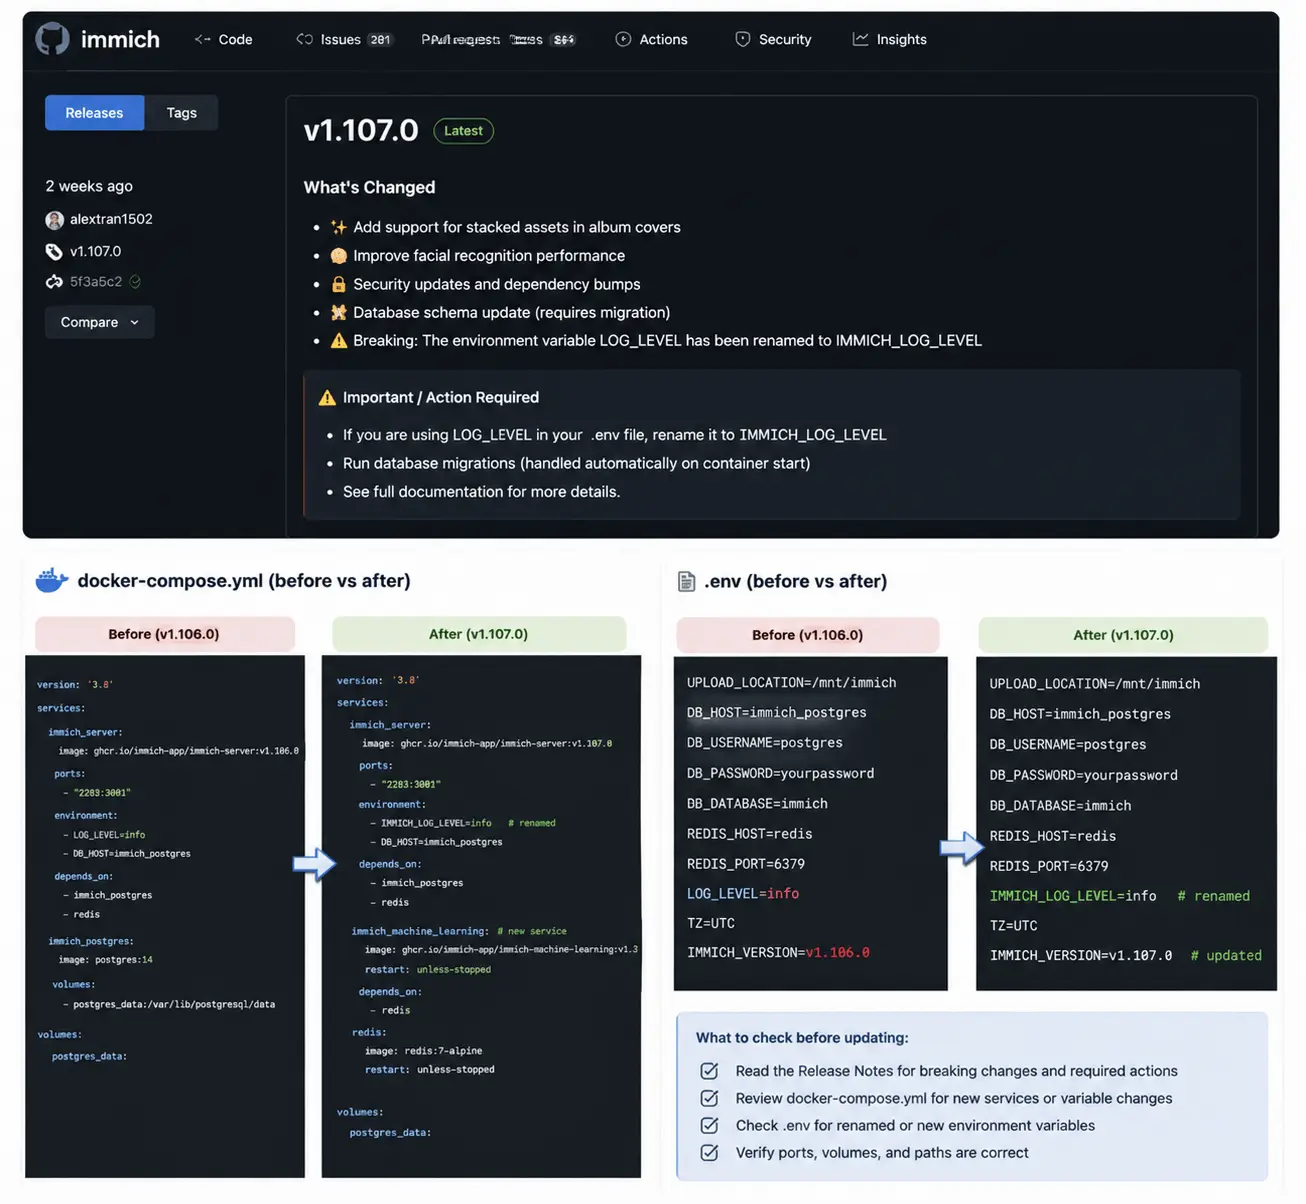The height and width of the screenshot is (1204, 1306).
Task: Open alextran1502's avatar picture
Action: tap(55, 220)
